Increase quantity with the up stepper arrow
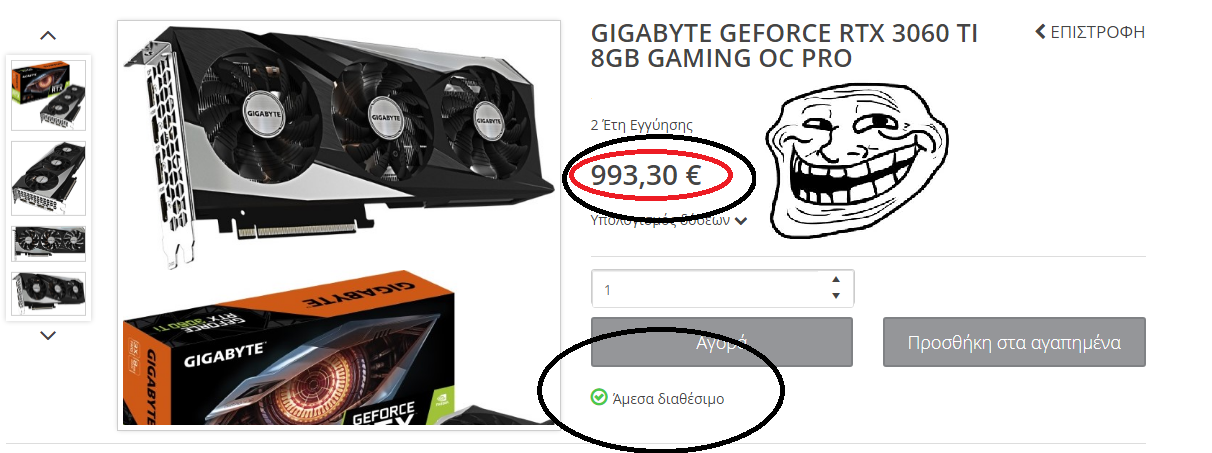This screenshot has height=453, width=1212. (x=836, y=278)
